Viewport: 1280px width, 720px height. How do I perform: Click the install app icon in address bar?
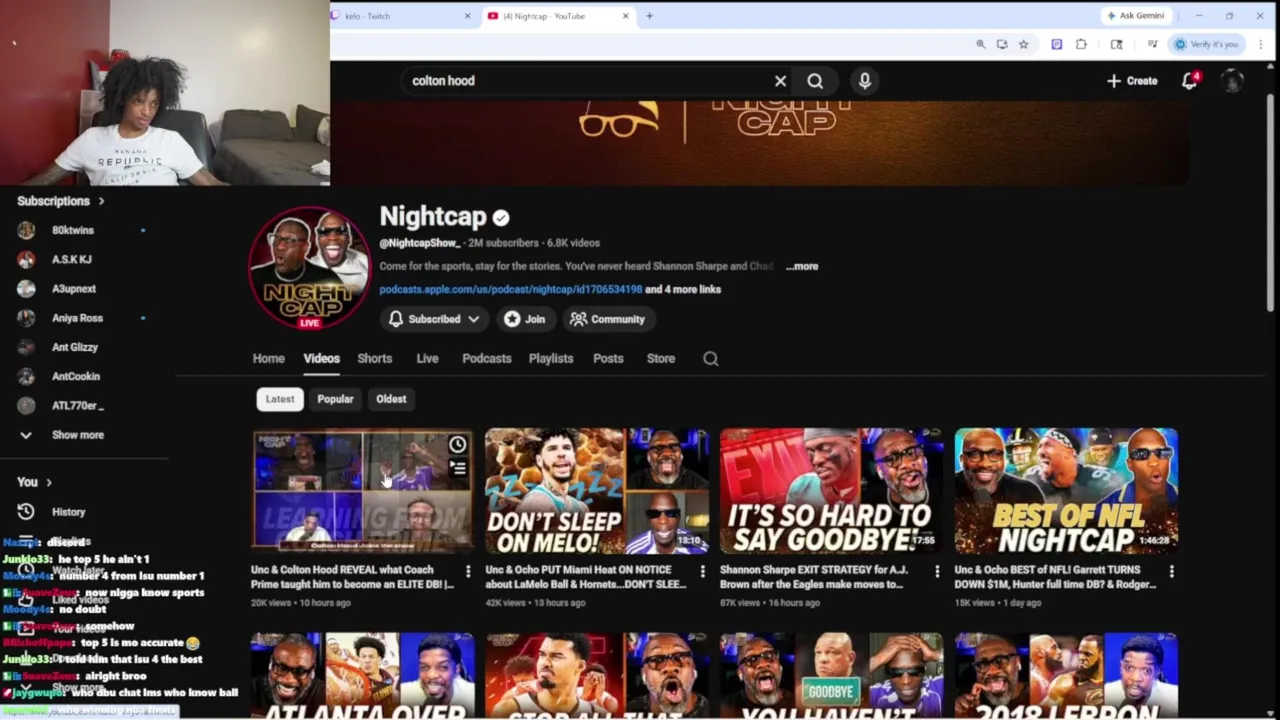click(1002, 44)
